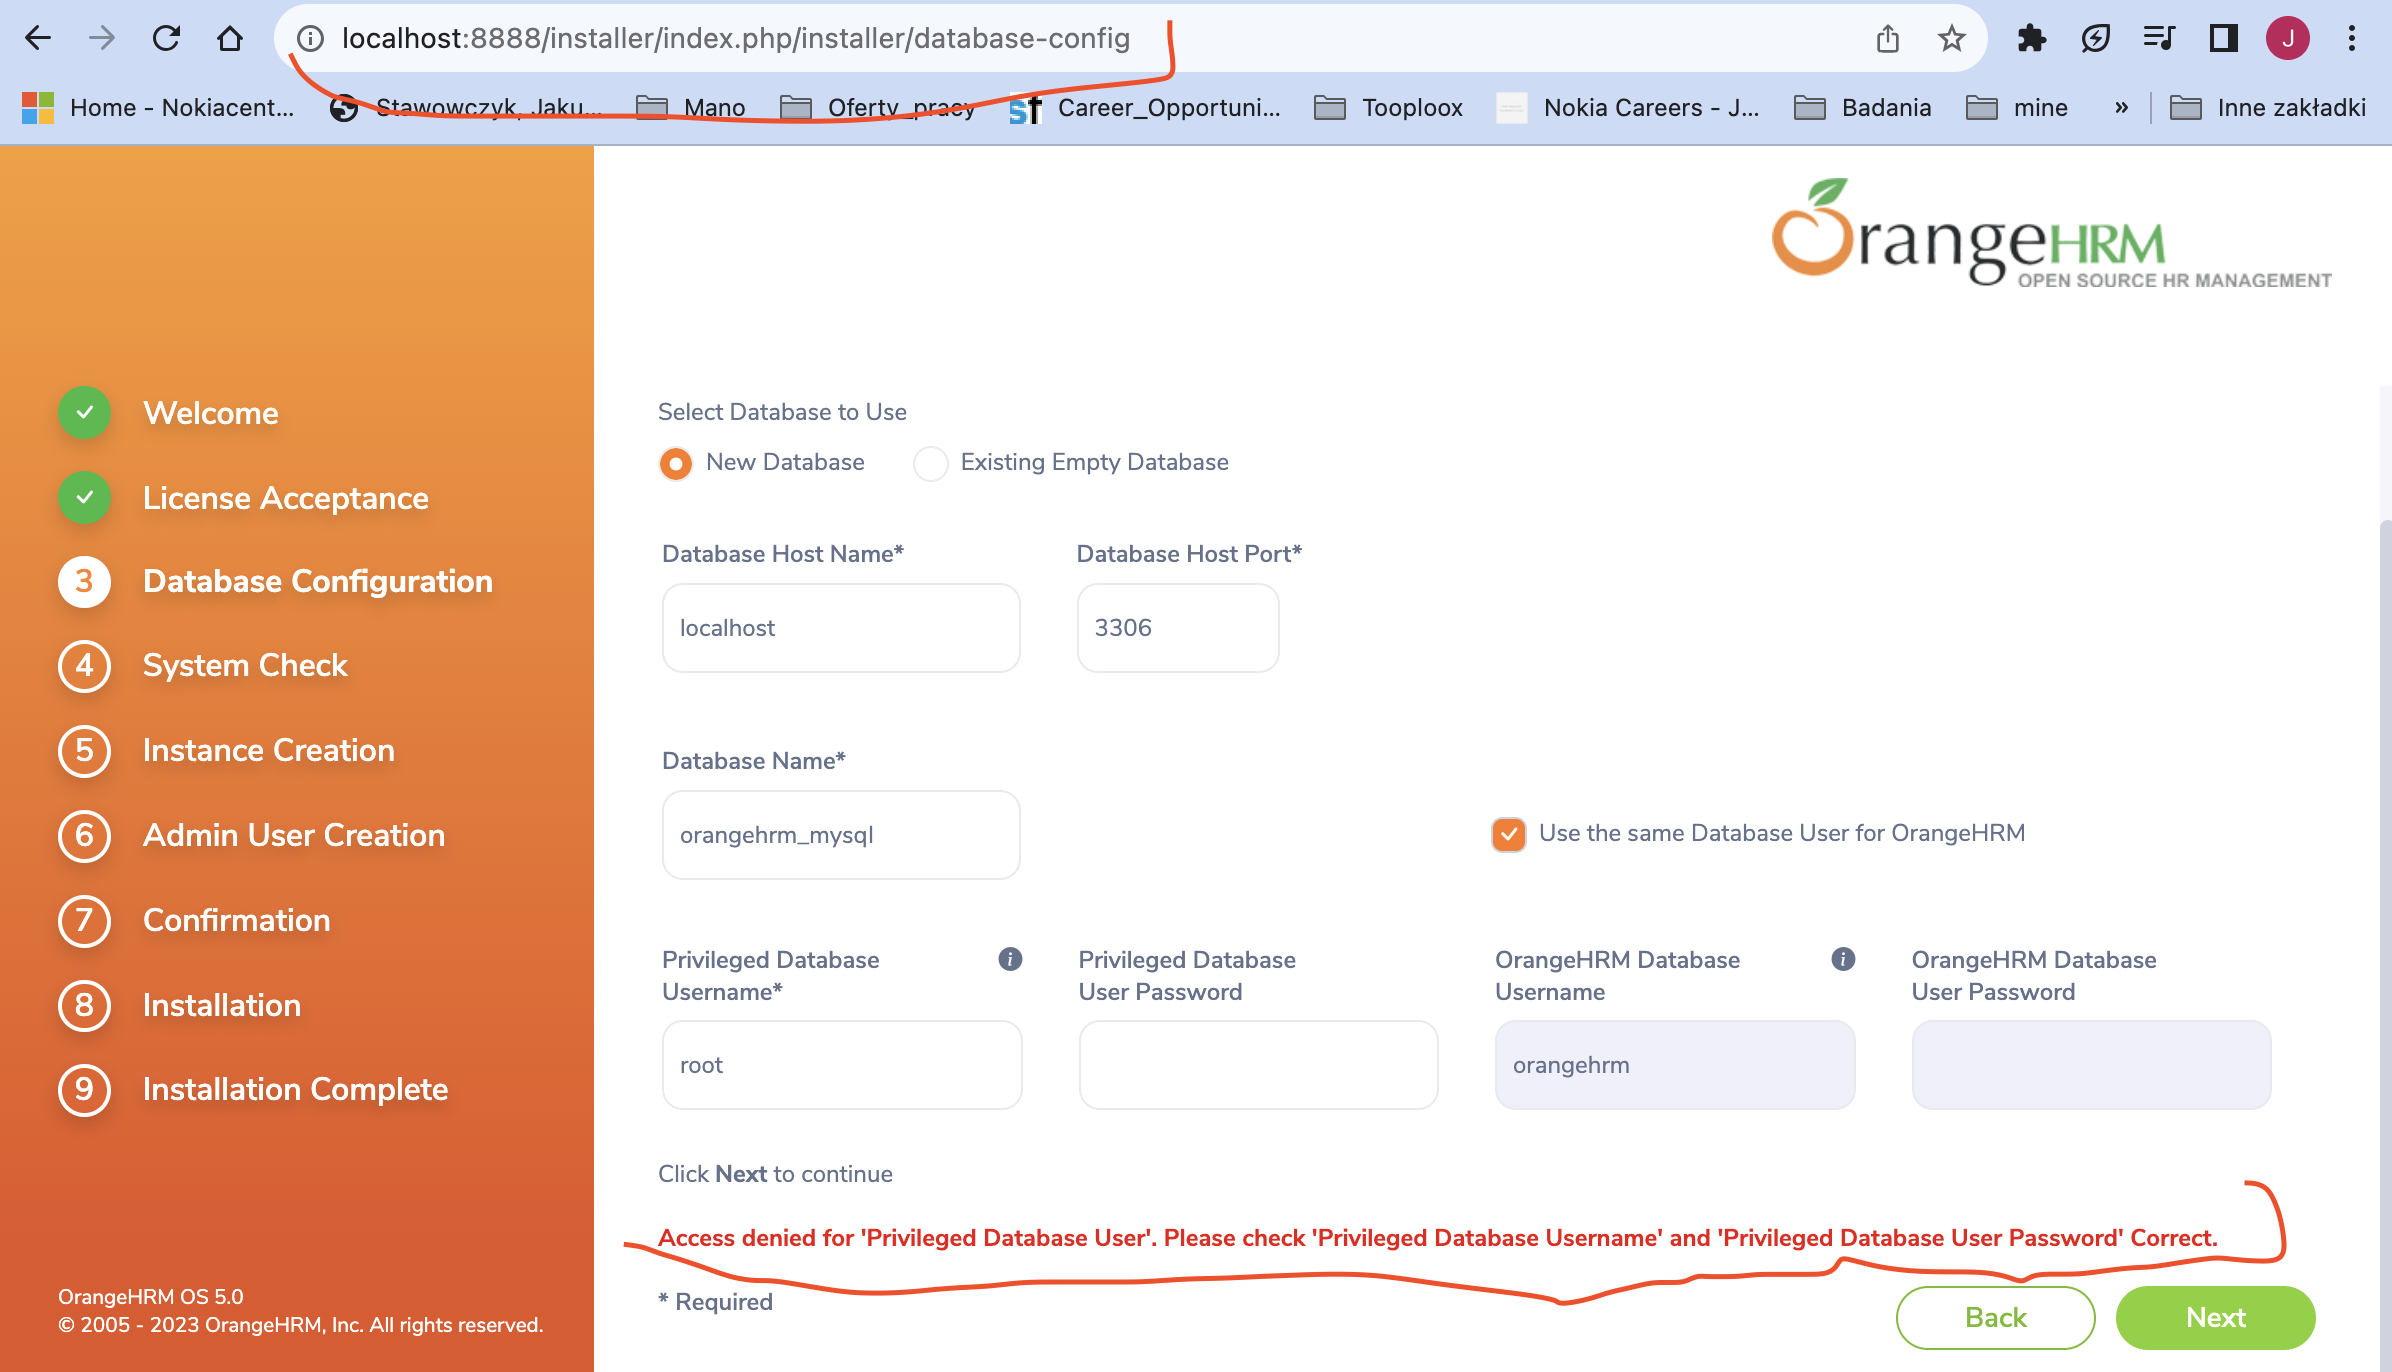Click inside the Database Host Name field
Image resolution: width=2392 pixels, height=1372 pixels.
click(840, 627)
